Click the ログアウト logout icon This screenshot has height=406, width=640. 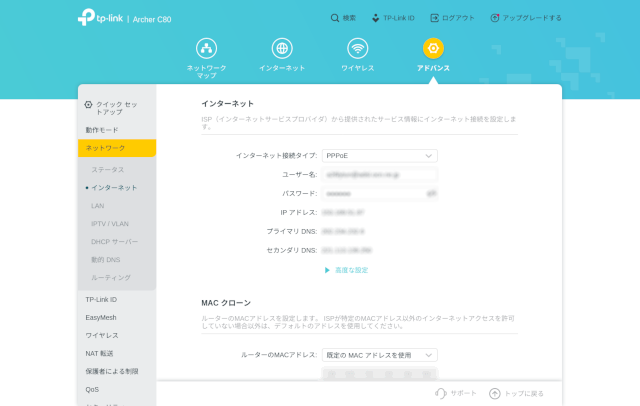pyautogui.click(x=435, y=18)
